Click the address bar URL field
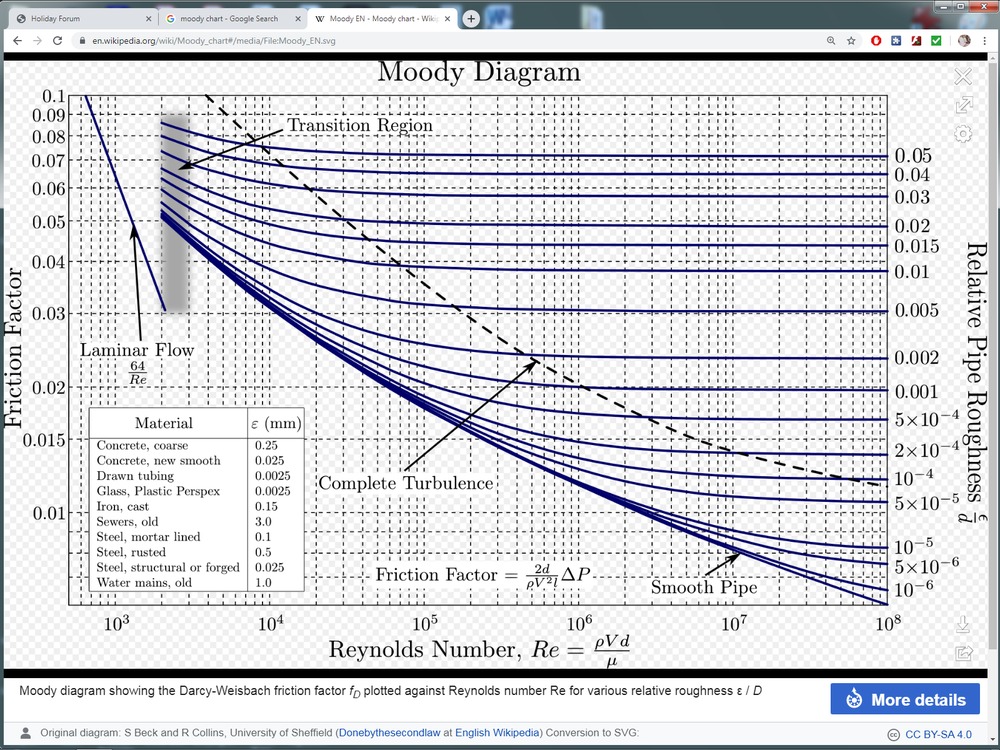Image resolution: width=1000 pixels, height=750 pixels. (400, 41)
